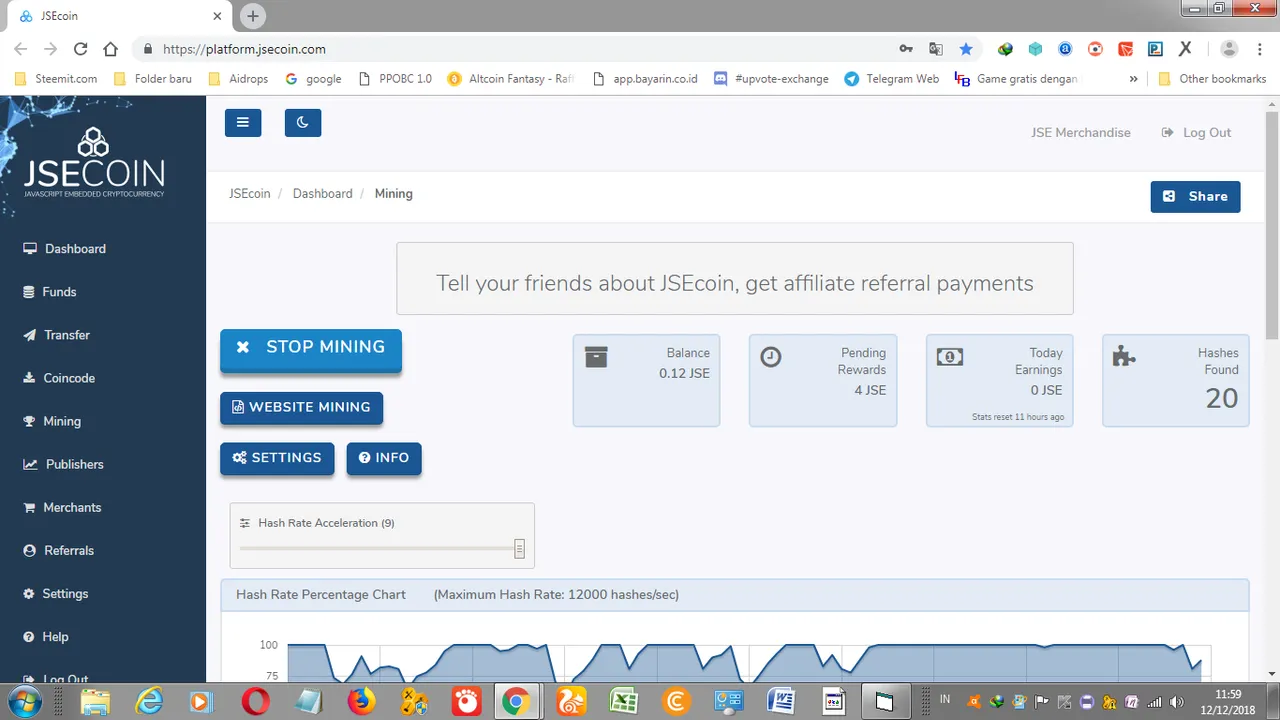
Task: Click the Hashes Found value 20
Action: click(x=1222, y=398)
